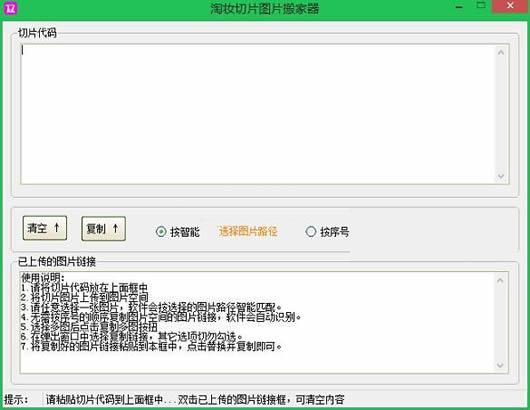Click instruction line 7 将复制好的图片链接粘贴到本框中

(x=151, y=346)
